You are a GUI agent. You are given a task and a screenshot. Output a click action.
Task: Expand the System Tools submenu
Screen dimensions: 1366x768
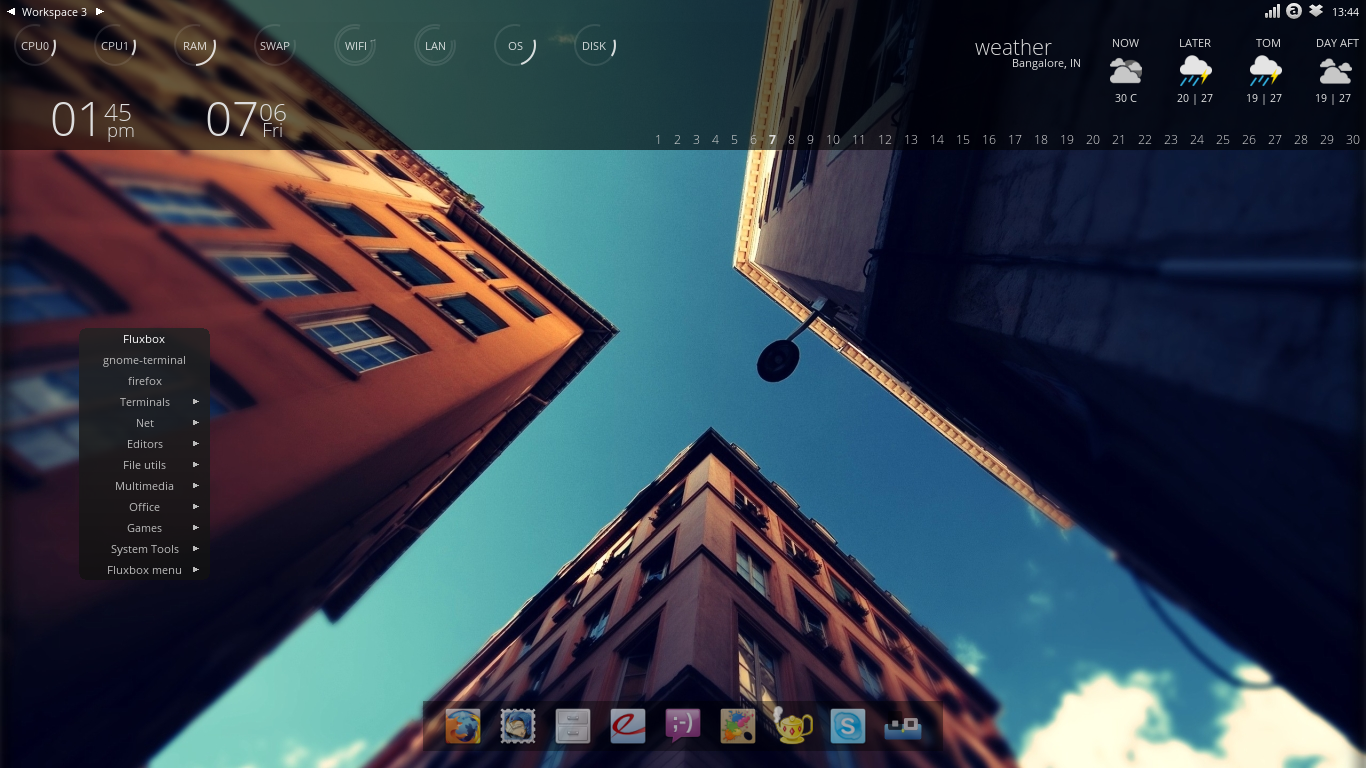(144, 548)
